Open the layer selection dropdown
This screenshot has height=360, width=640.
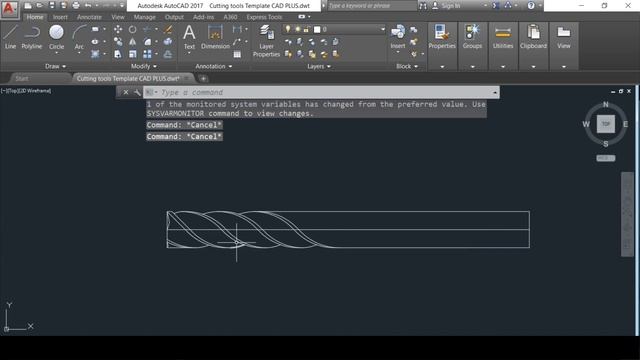382,29
